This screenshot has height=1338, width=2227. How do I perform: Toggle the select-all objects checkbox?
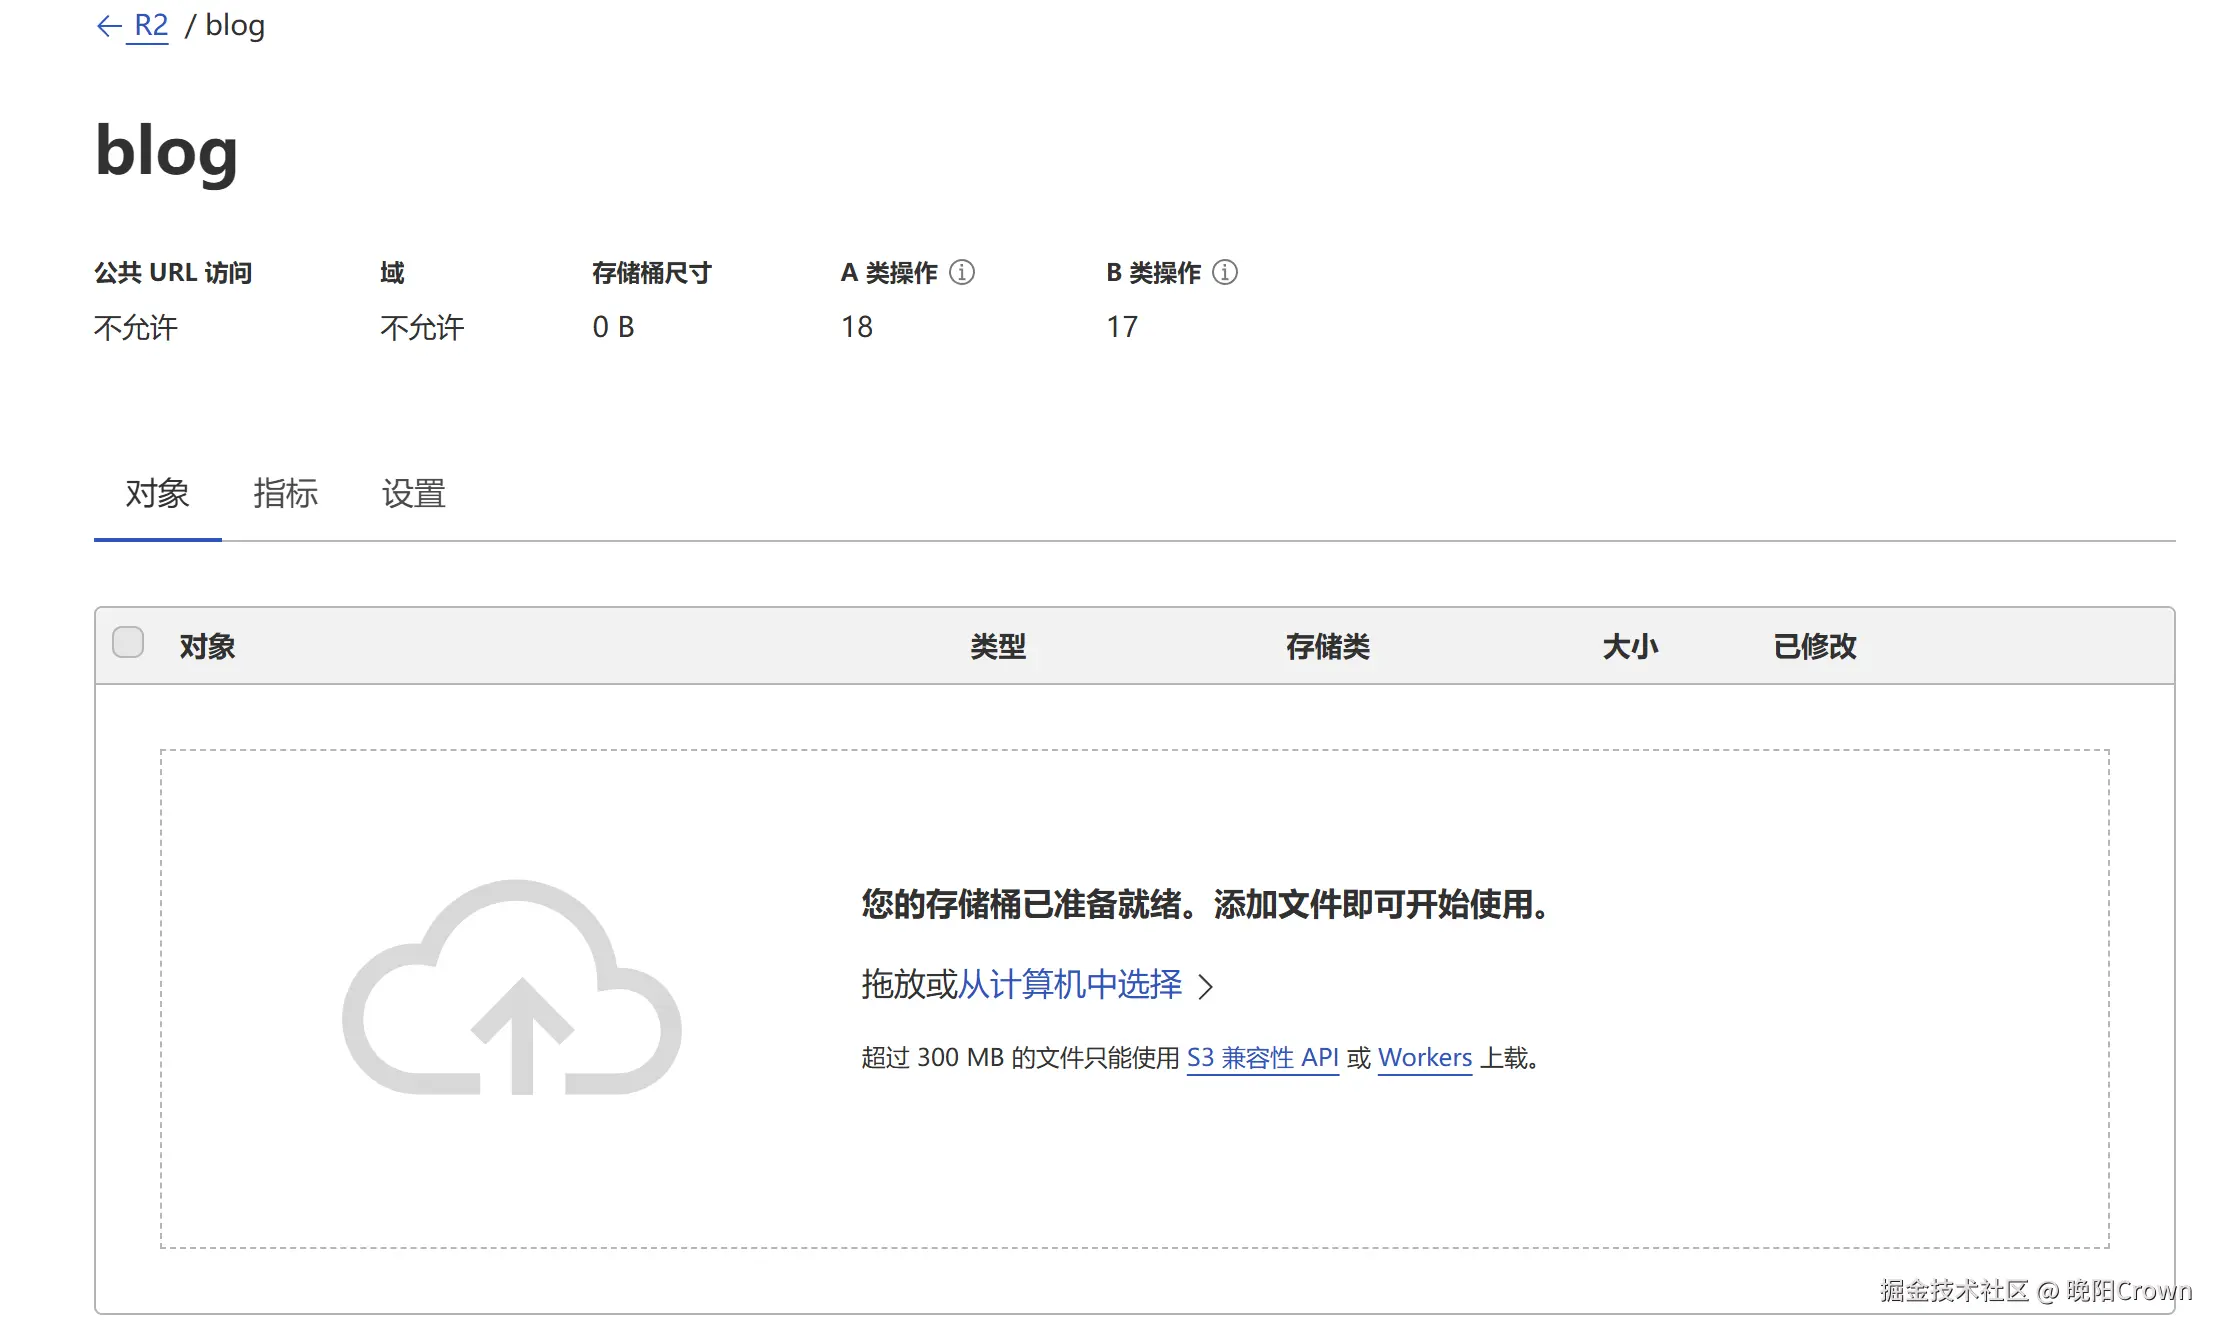[x=128, y=642]
